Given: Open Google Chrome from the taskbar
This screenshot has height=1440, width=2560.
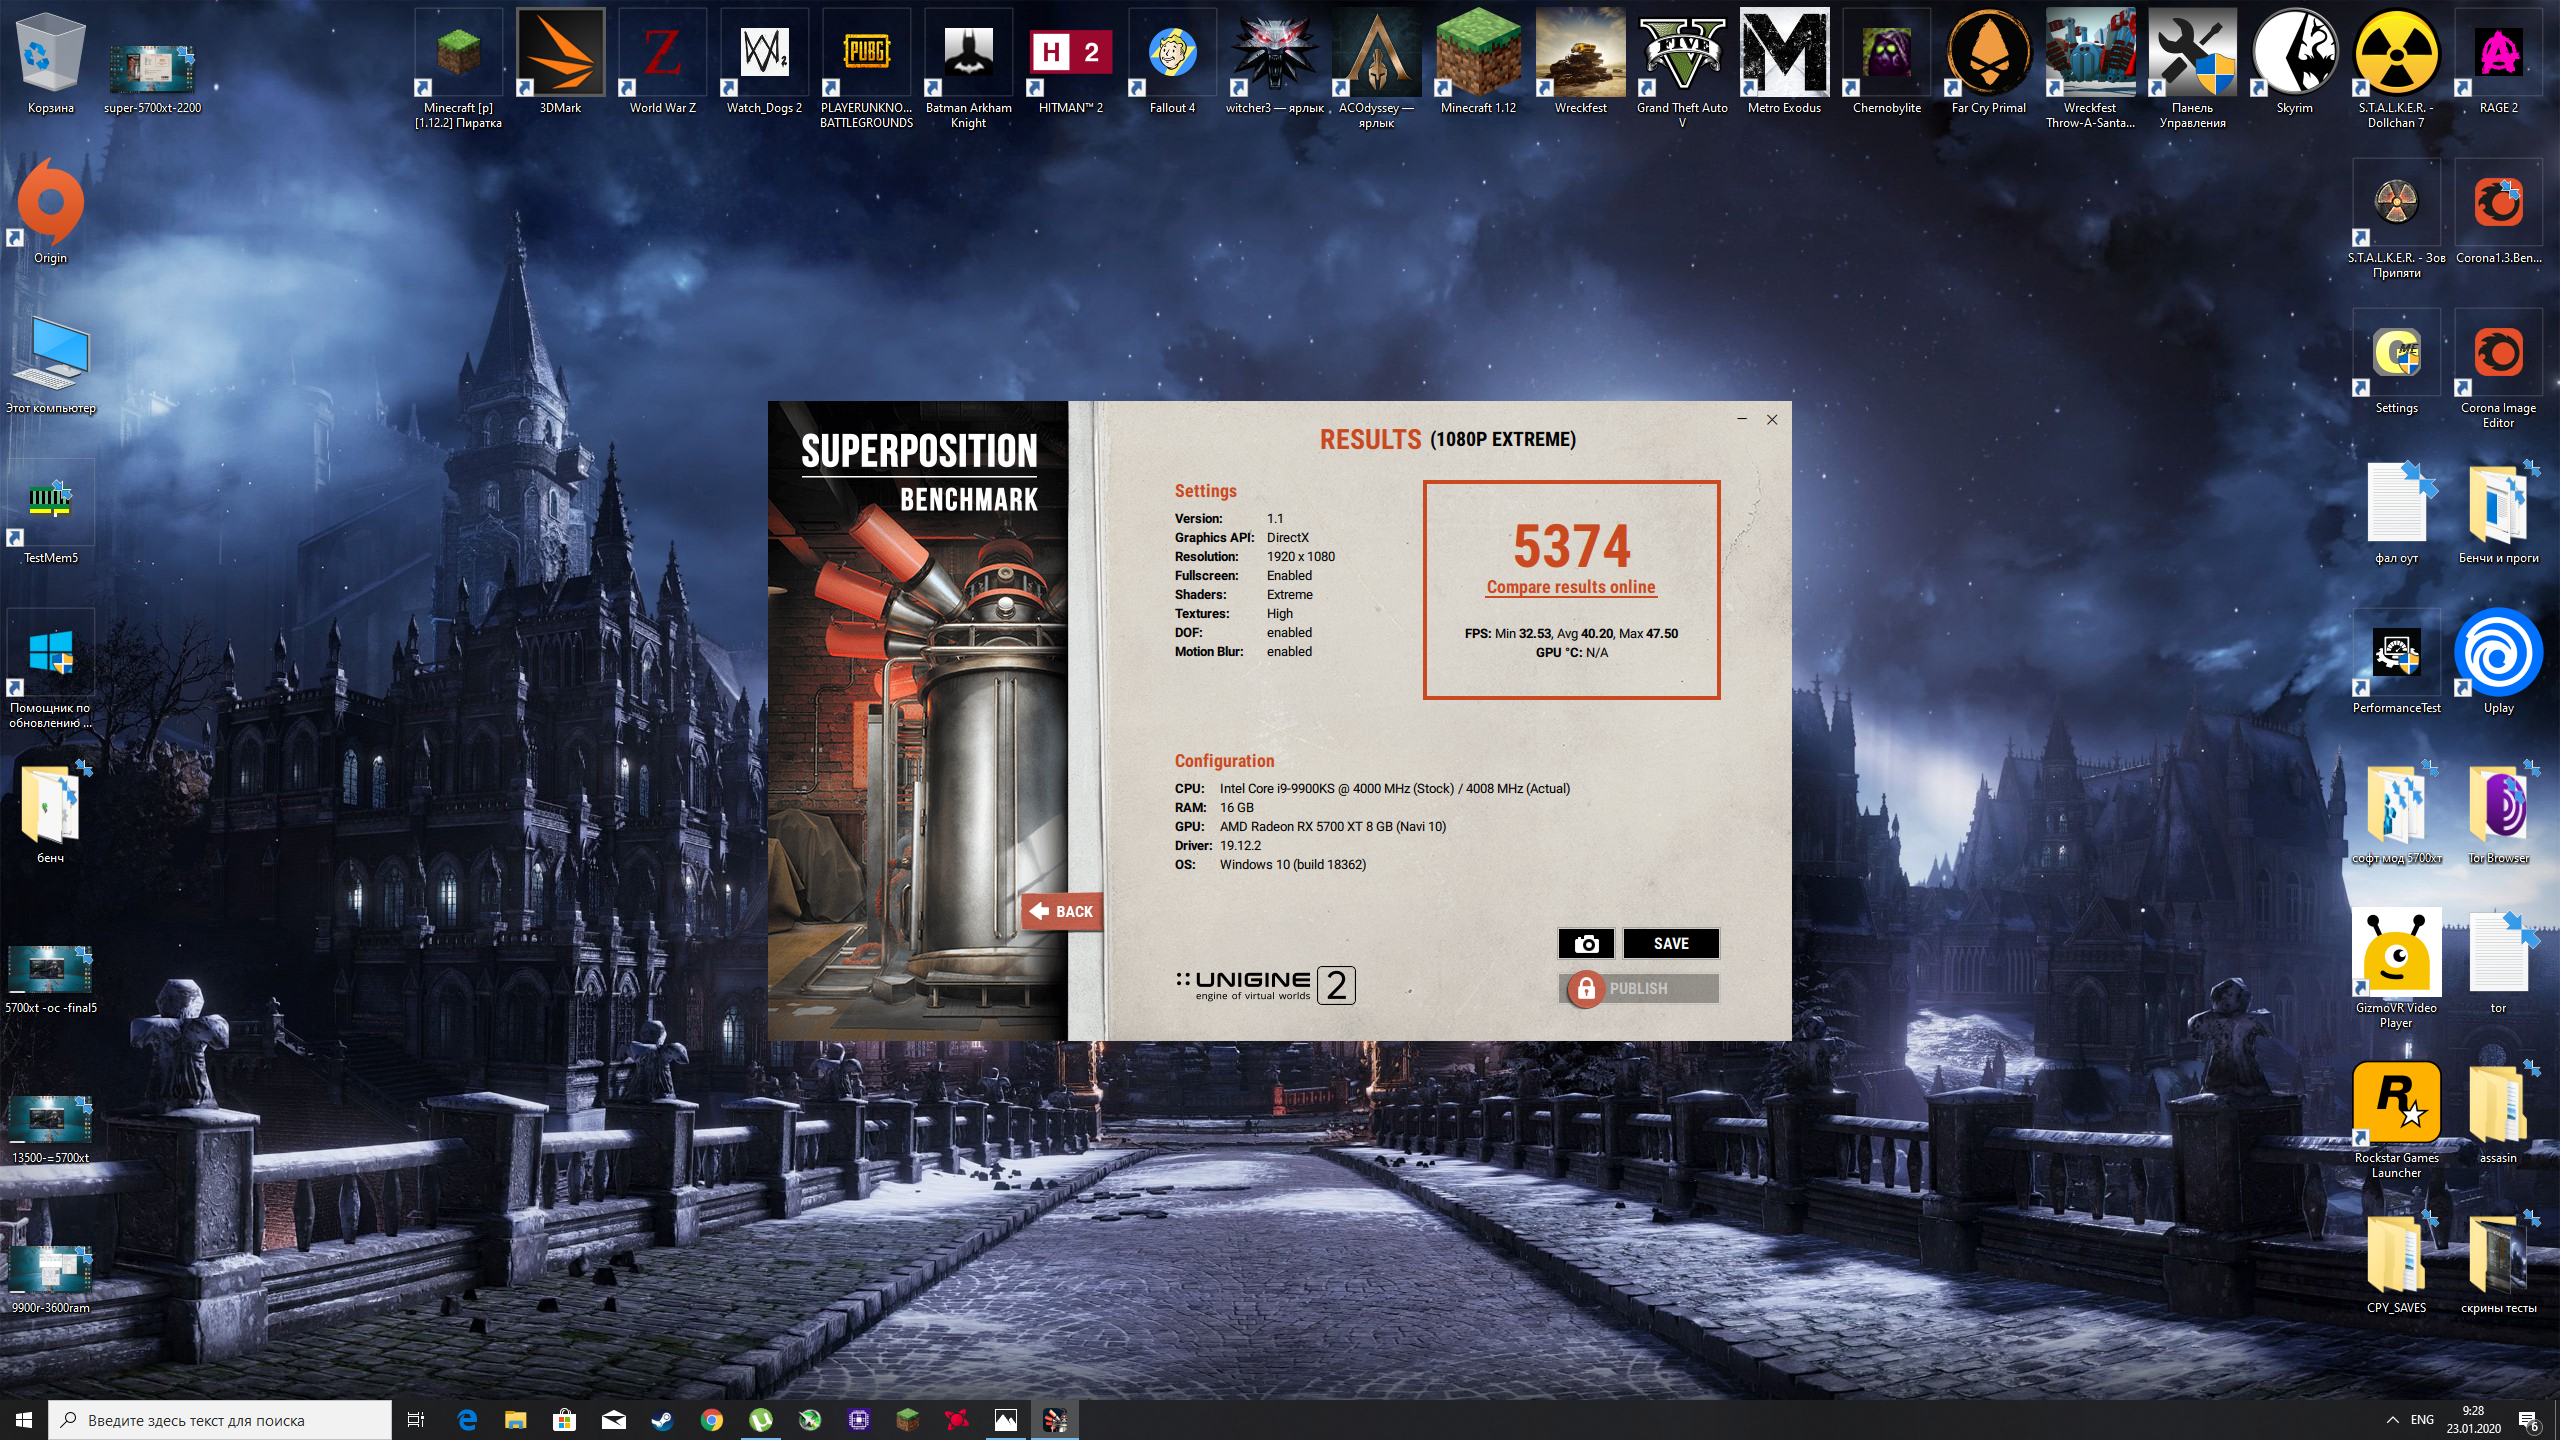Looking at the screenshot, I should tap(712, 1420).
